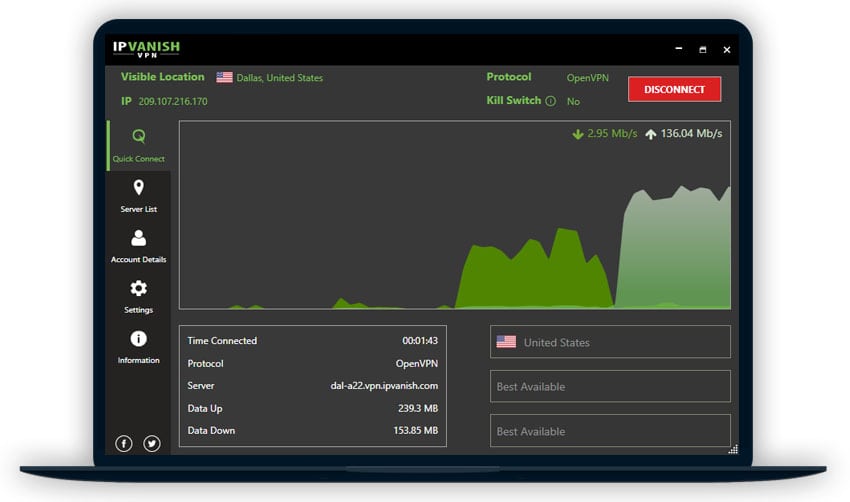Open the Account Details person icon
850x502 pixels.
coord(139,238)
